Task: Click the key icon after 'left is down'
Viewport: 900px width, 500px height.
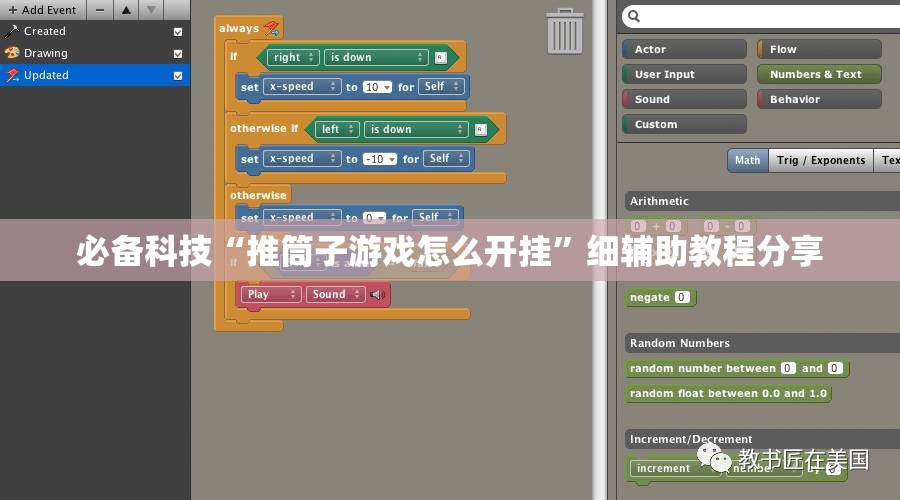Action: (x=480, y=130)
